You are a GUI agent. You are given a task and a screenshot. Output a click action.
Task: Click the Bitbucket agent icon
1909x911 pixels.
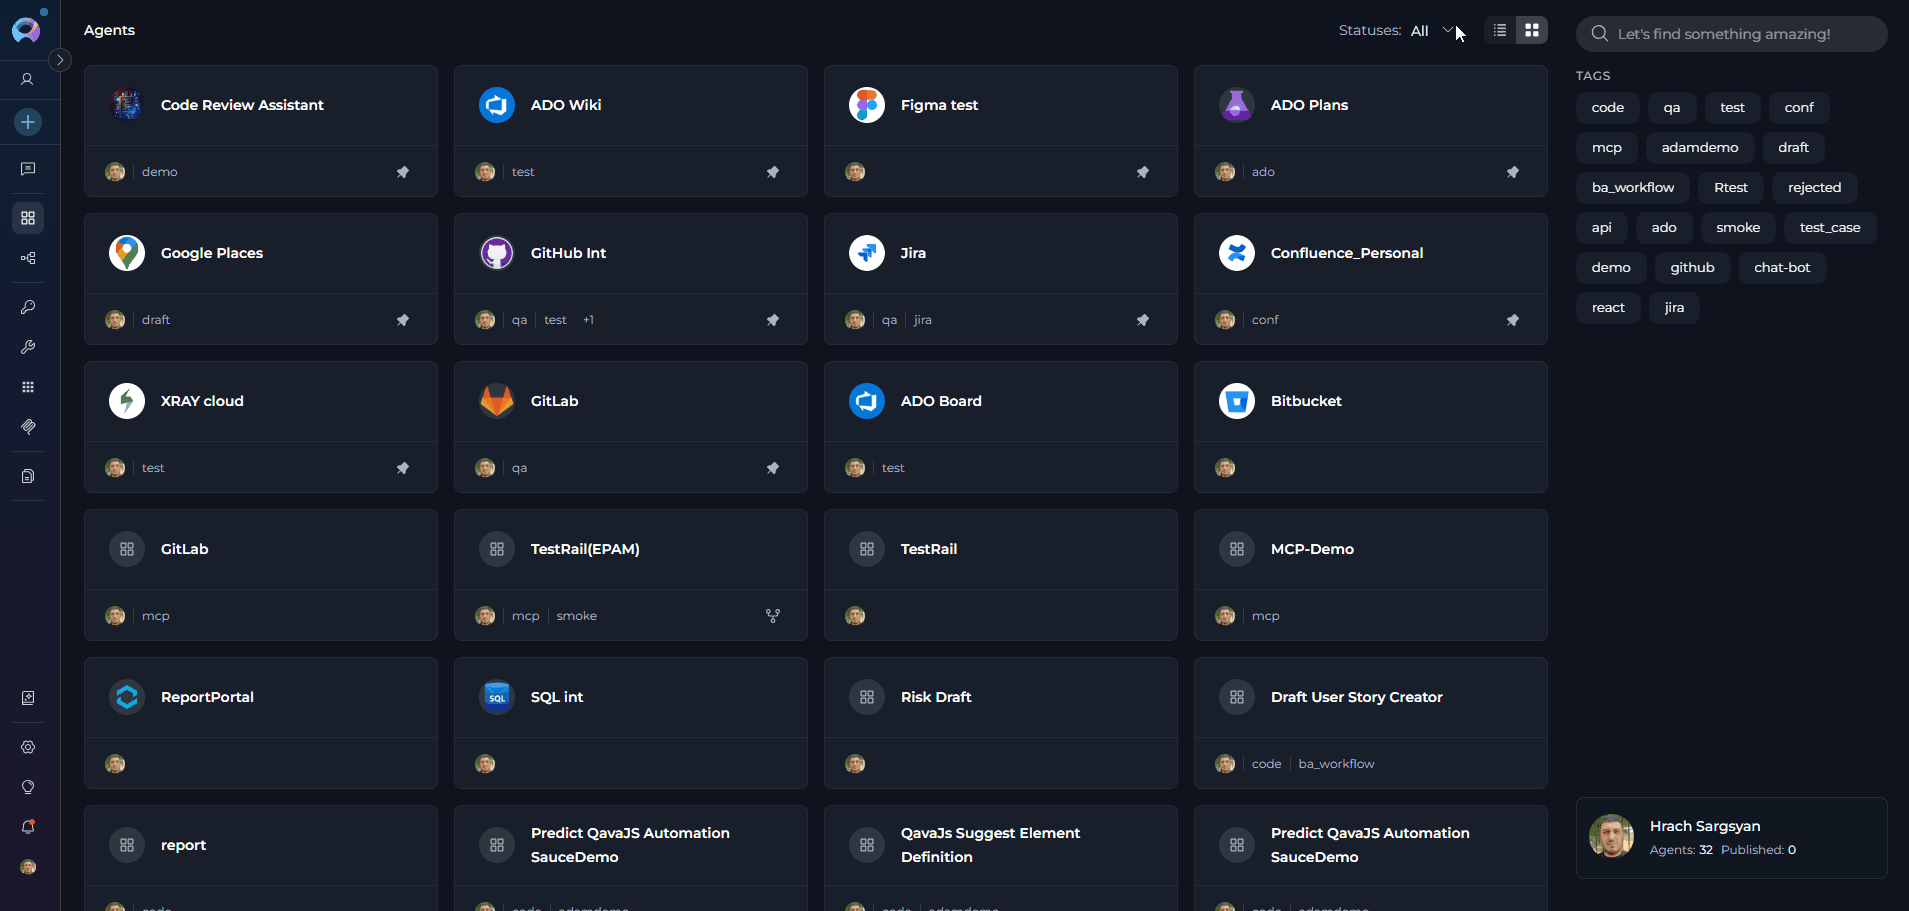[x=1236, y=401]
